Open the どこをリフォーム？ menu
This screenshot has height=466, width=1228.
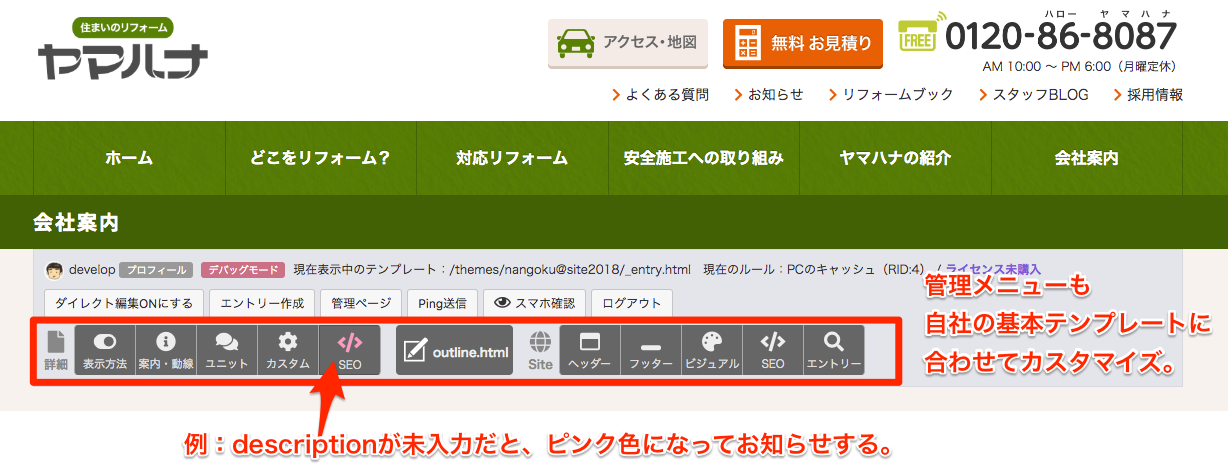(320, 158)
